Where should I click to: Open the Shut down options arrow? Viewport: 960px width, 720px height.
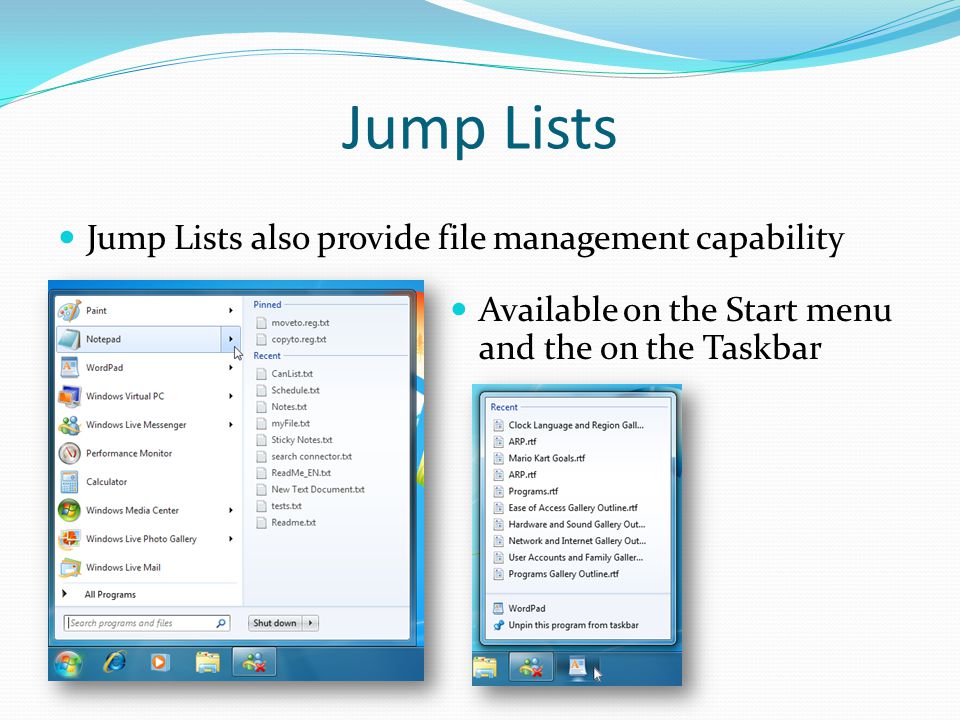(x=311, y=623)
